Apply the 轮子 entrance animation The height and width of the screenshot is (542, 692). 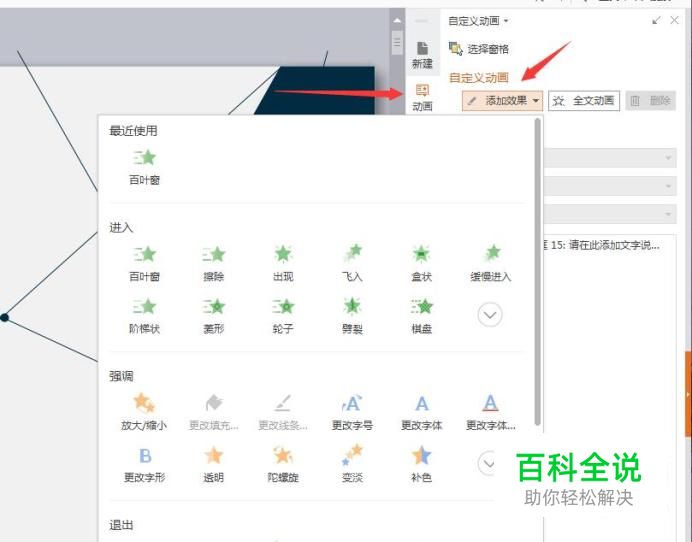tap(283, 316)
